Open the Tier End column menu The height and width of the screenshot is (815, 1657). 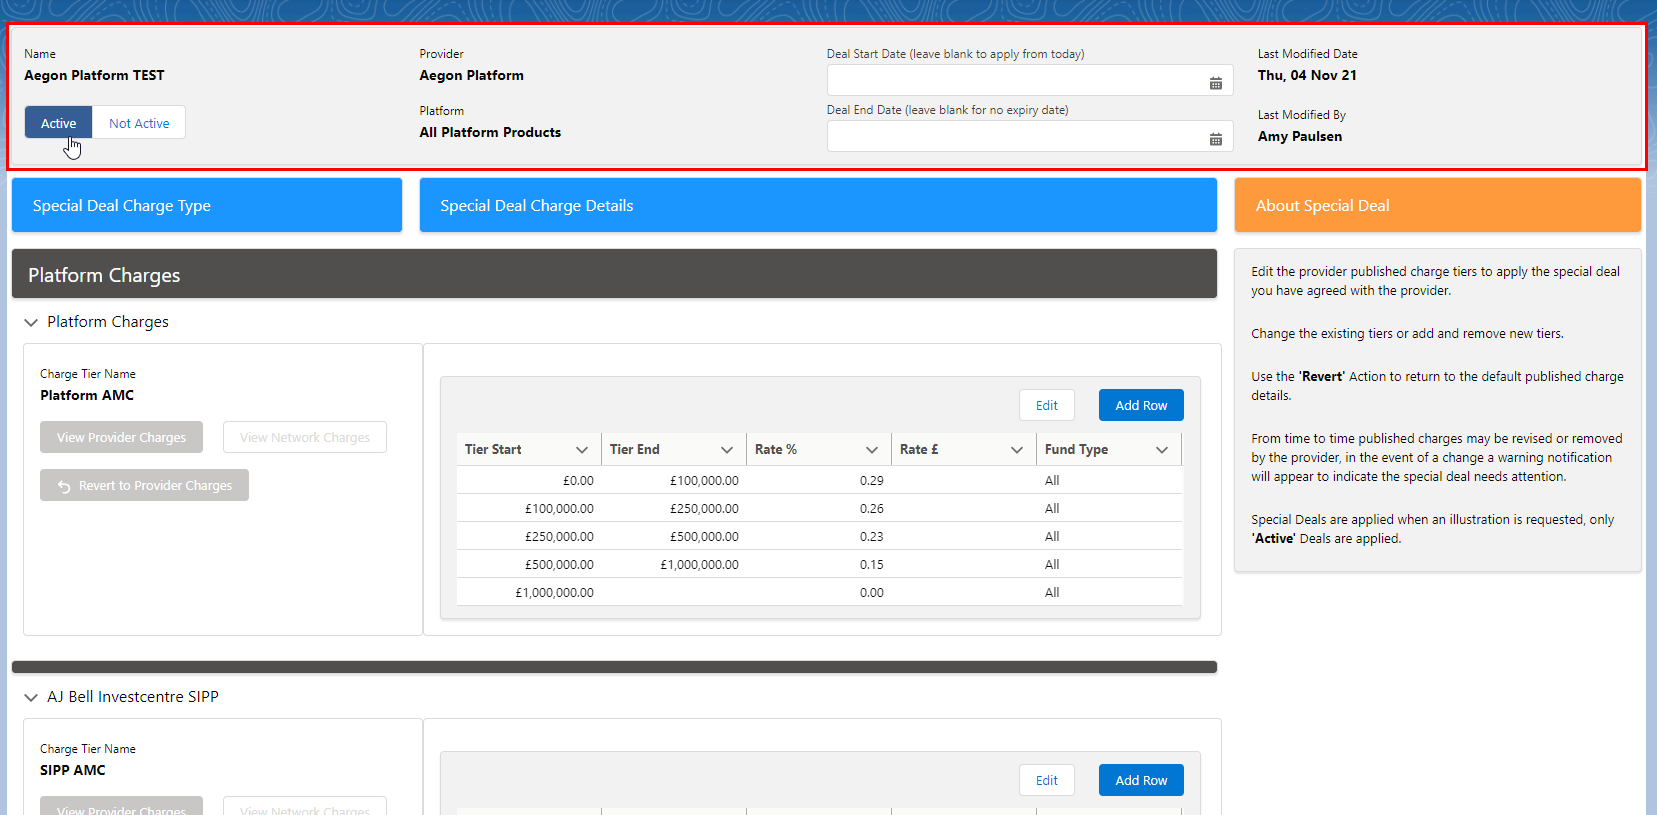727,450
